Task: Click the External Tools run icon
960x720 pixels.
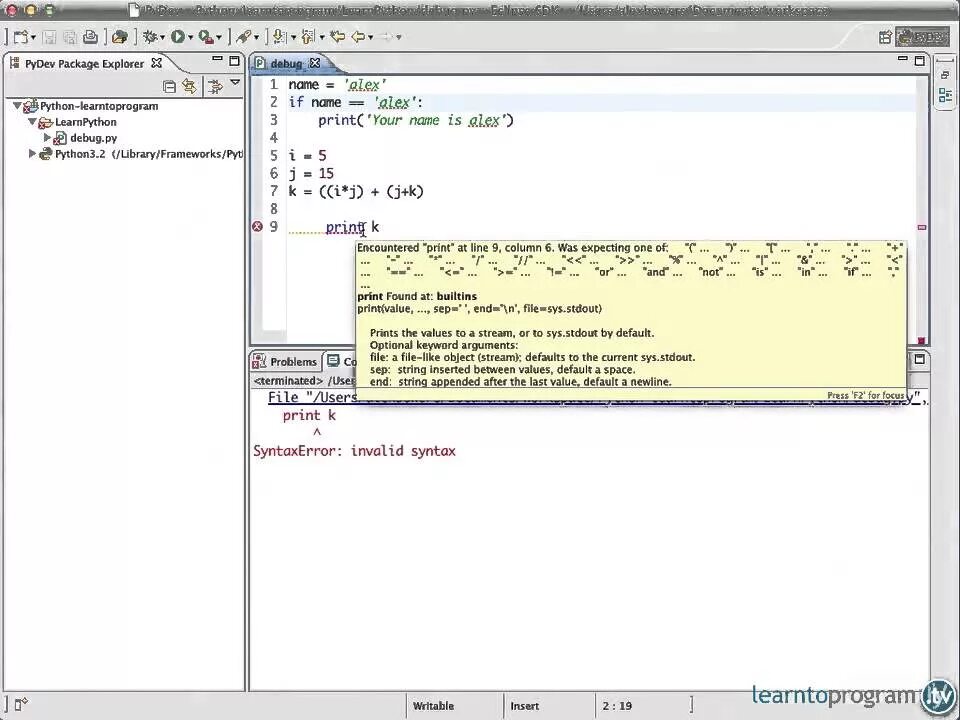Action: pos(206,37)
